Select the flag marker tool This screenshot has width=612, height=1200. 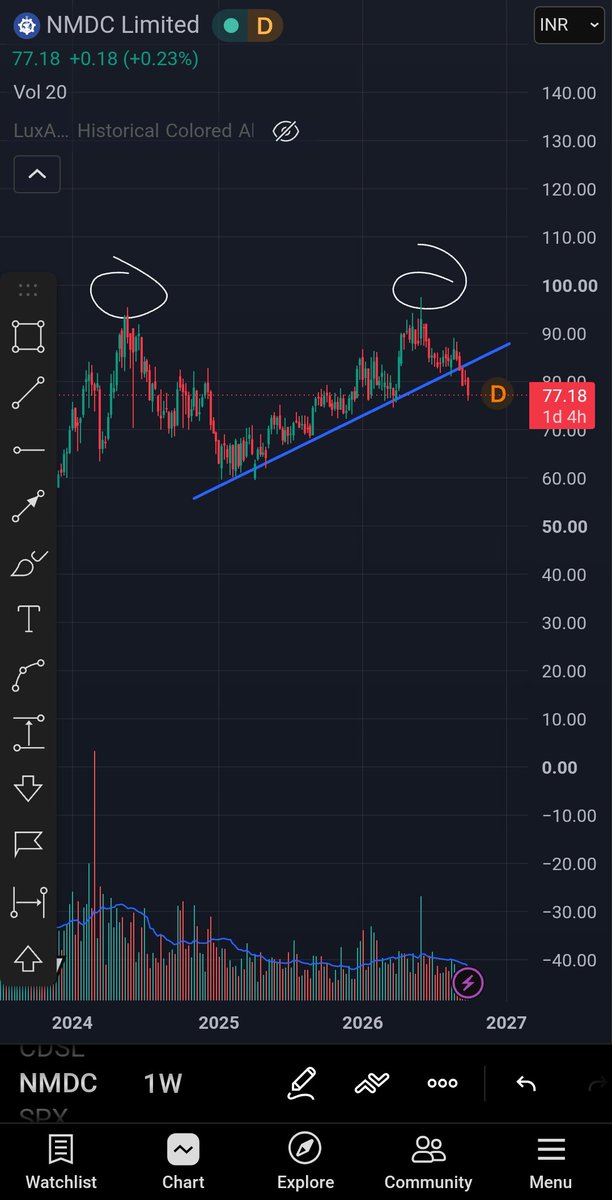pyautogui.click(x=28, y=845)
